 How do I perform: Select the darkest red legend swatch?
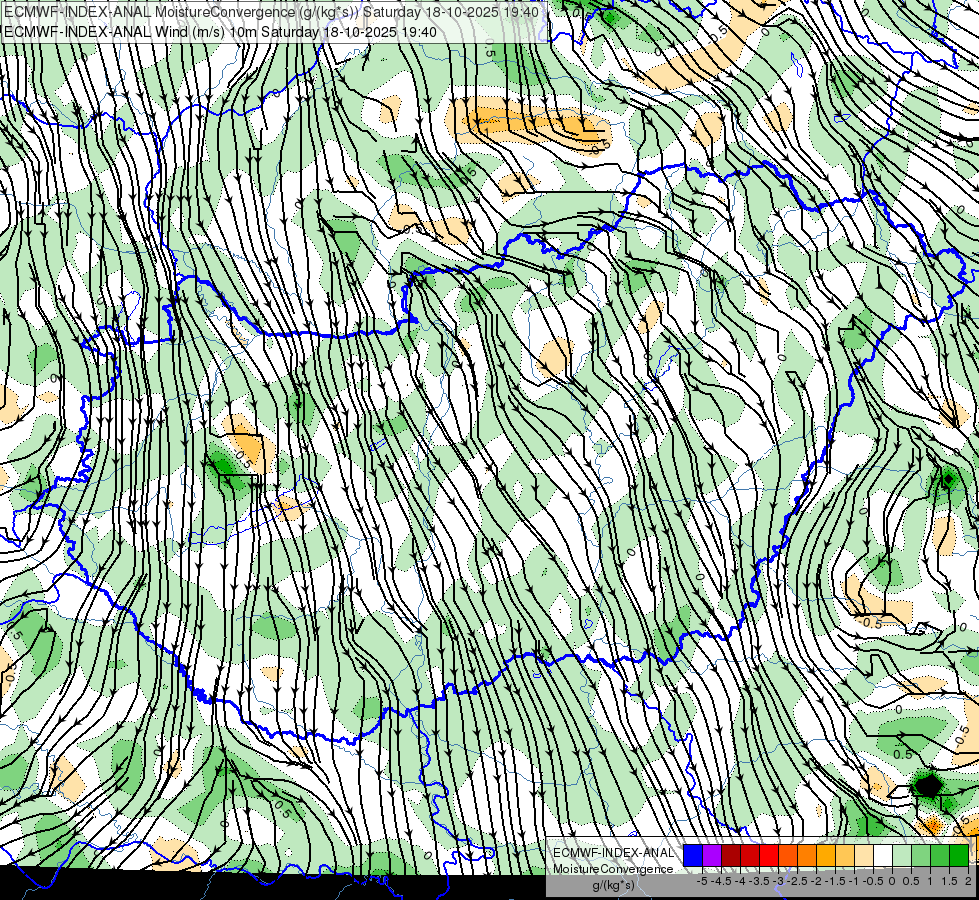pyautogui.click(x=730, y=855)
